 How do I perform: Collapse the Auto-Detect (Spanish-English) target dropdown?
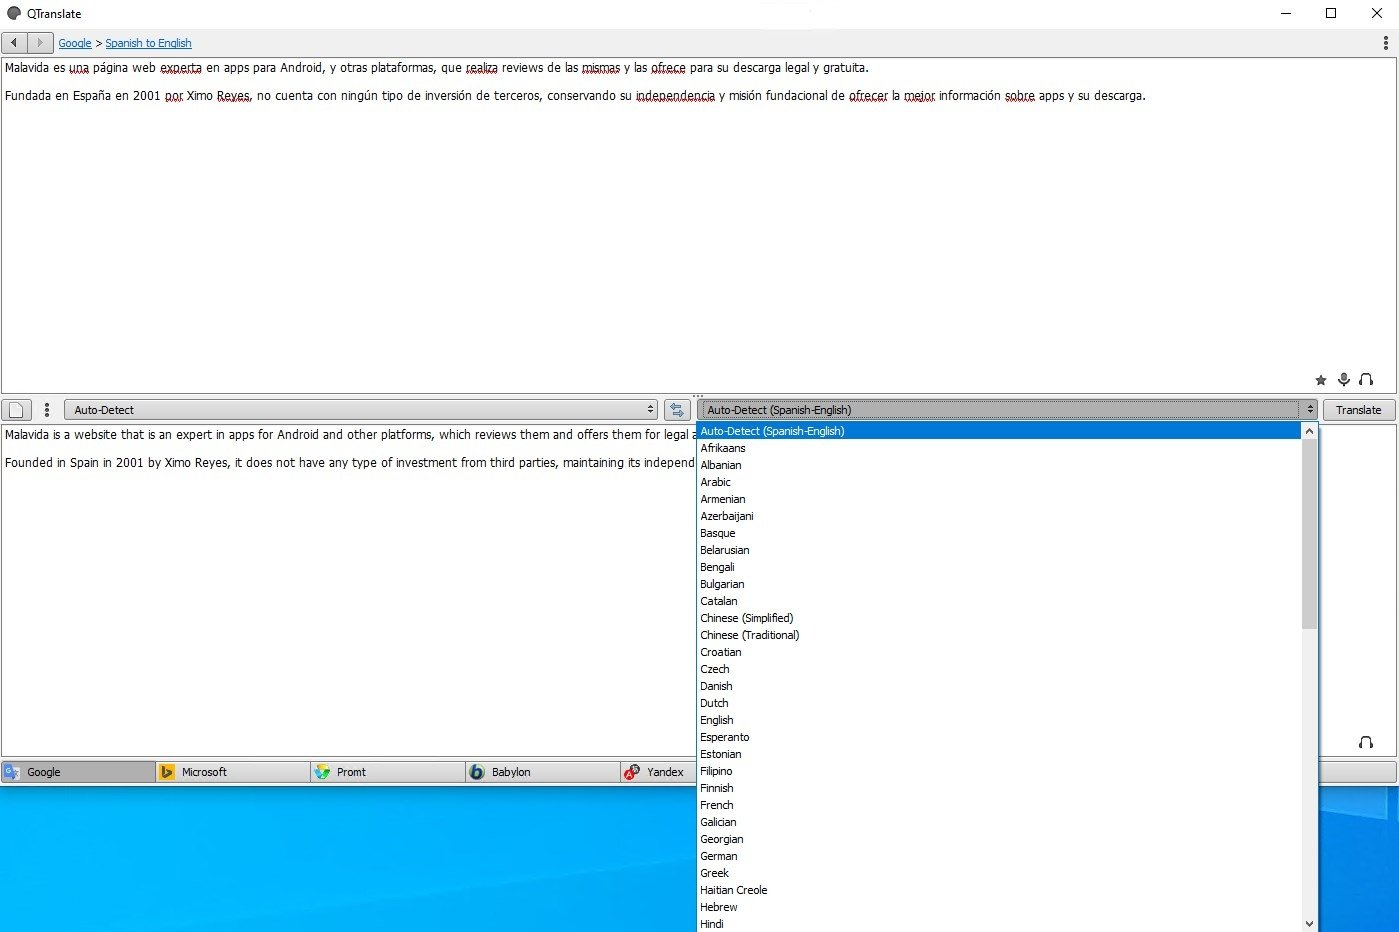1007,410
